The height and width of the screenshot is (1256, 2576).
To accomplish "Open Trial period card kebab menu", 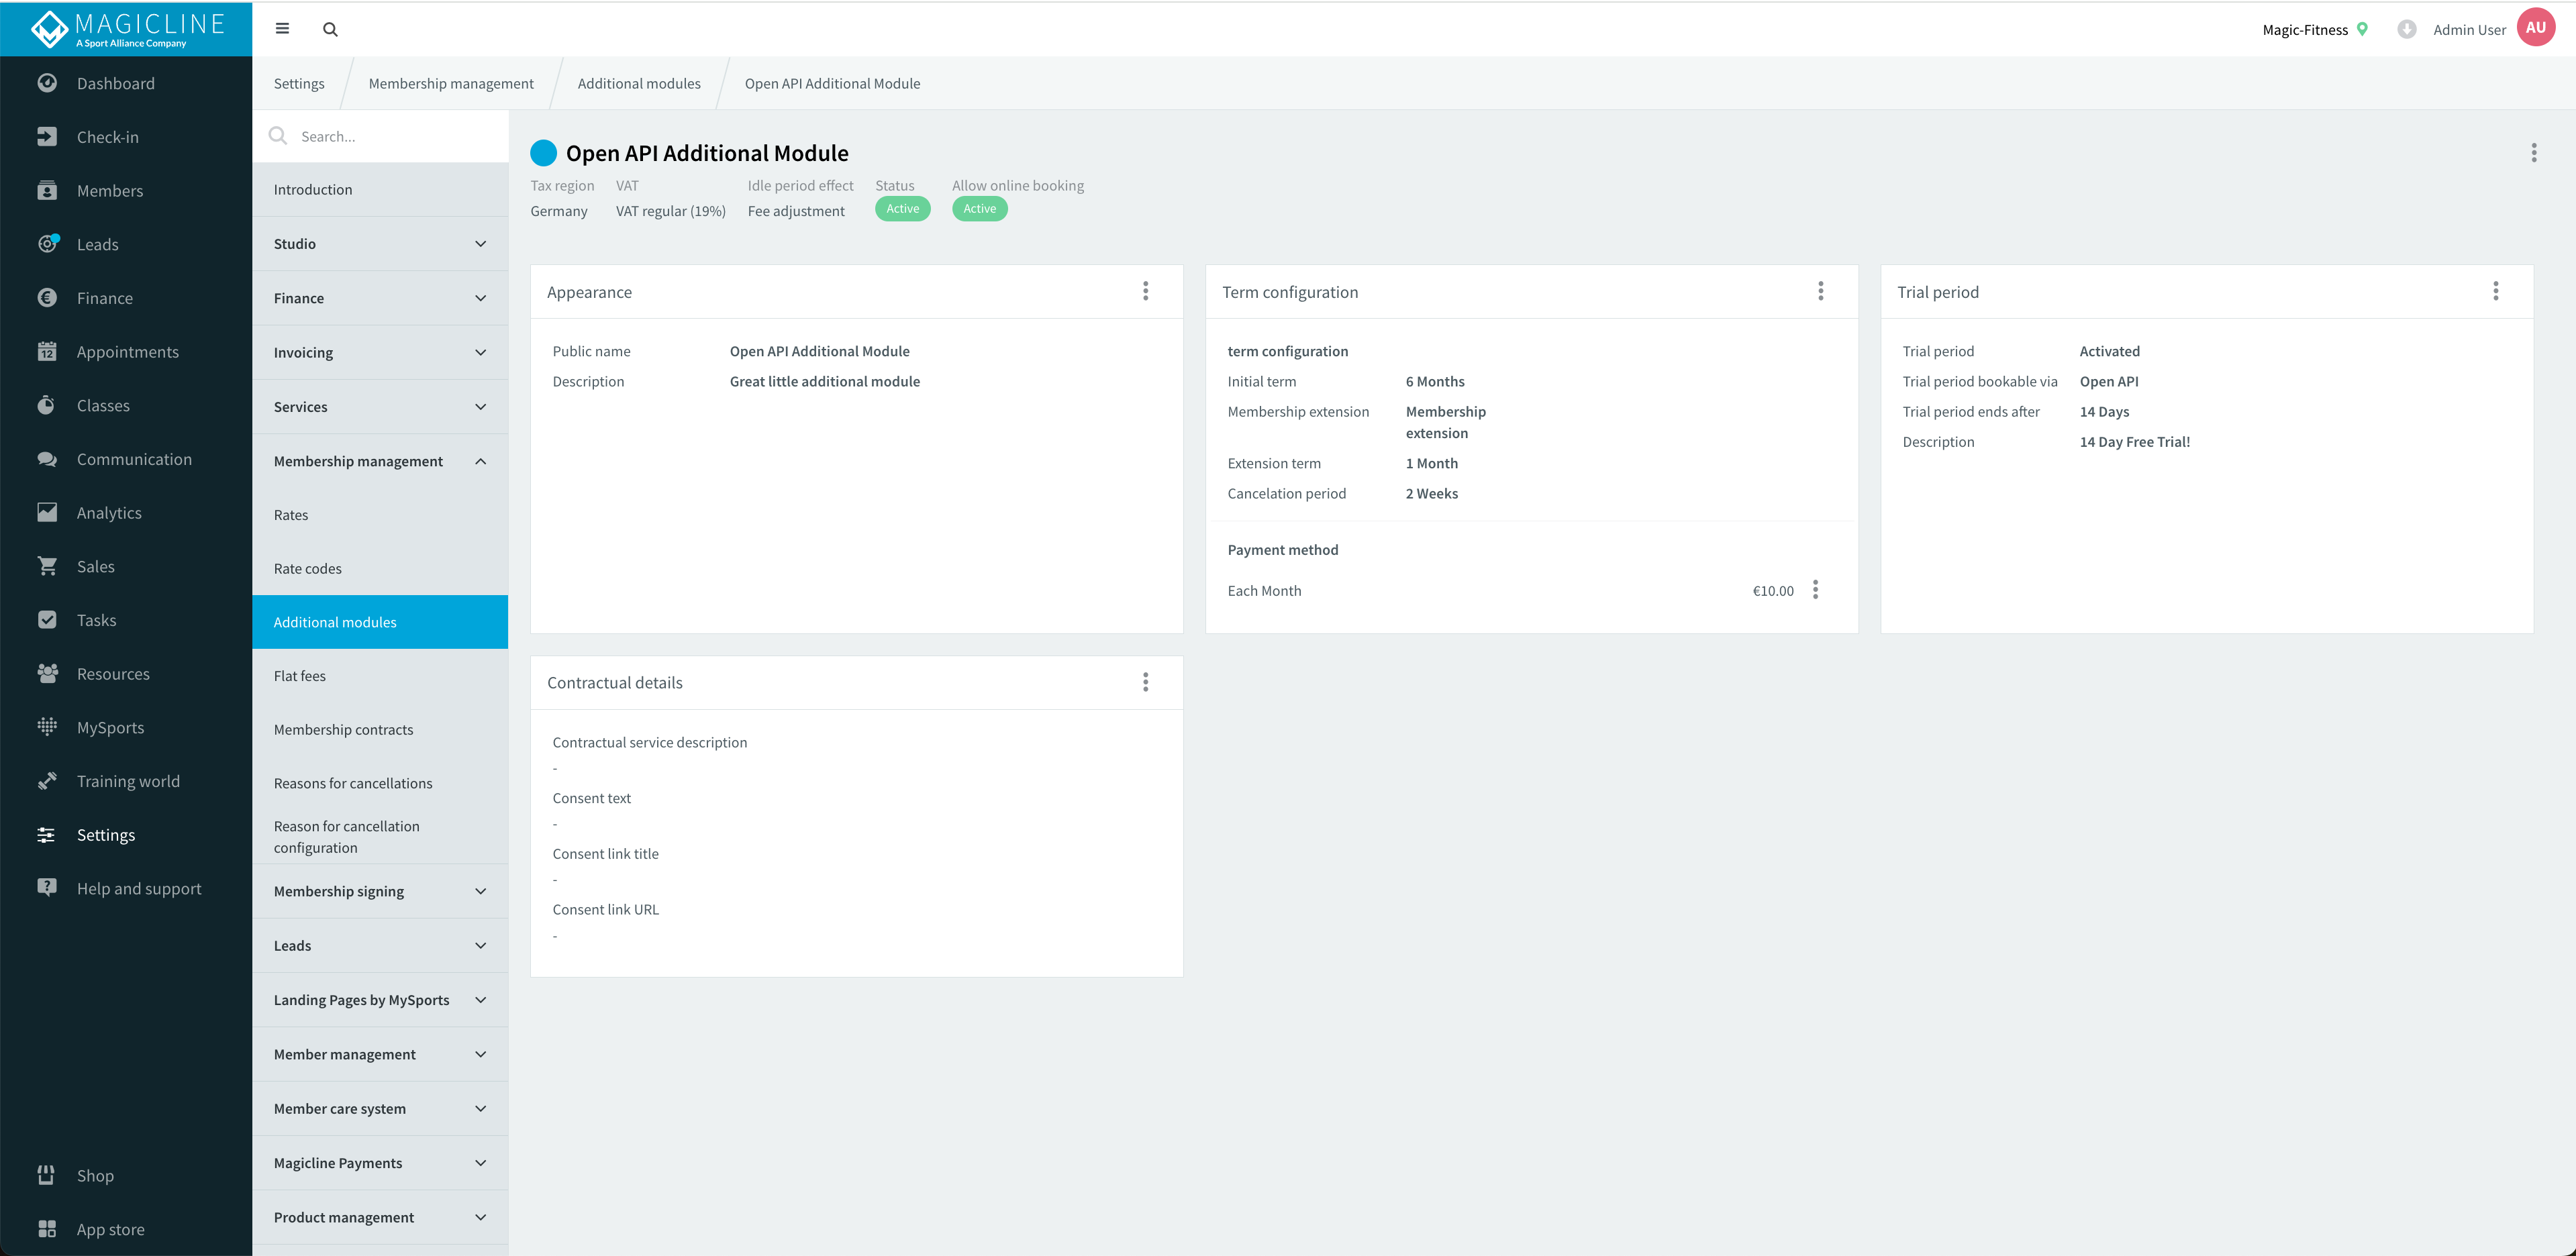I will [x=2495, y=291].
